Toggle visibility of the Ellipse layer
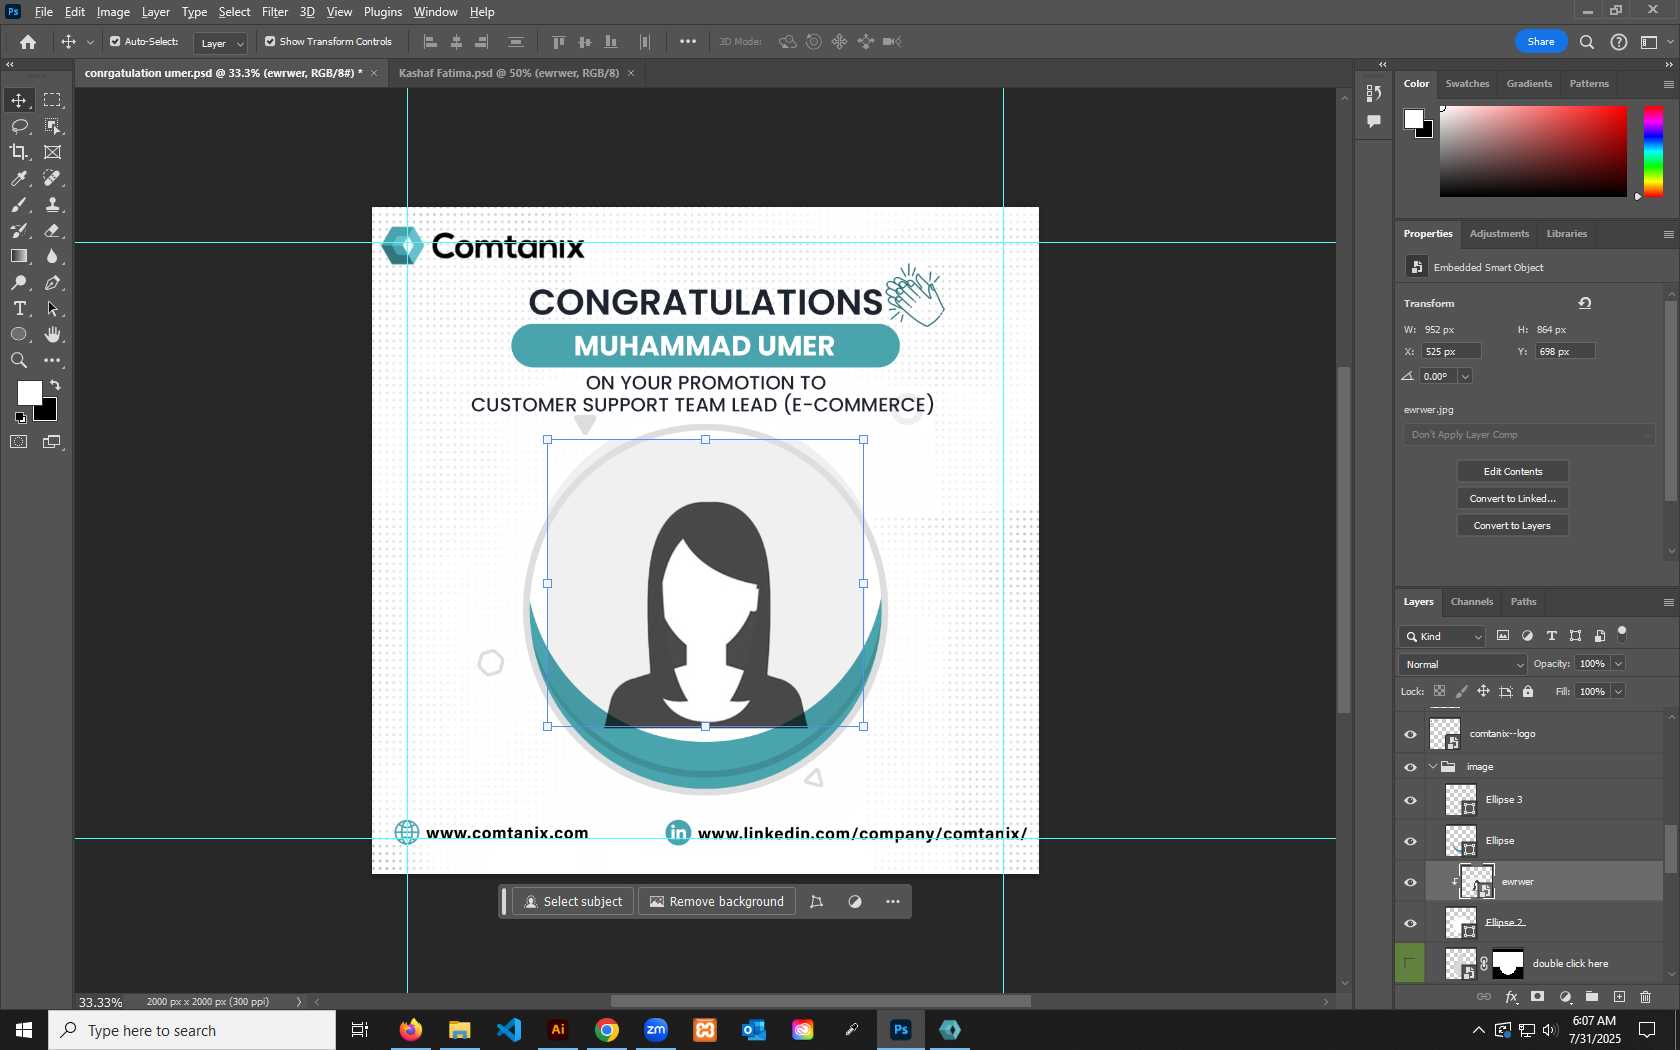Viewport: 1680px width, 1050px height. [1410, 841]
